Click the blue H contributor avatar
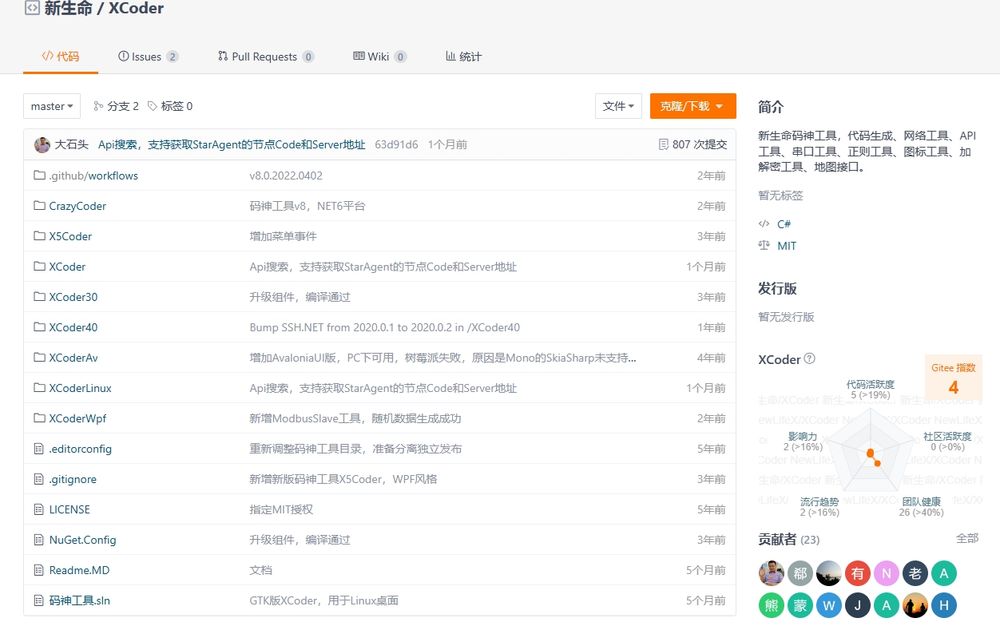Image resolution: width=1000 pixels, height=629 pixels. tap(944, 605)
